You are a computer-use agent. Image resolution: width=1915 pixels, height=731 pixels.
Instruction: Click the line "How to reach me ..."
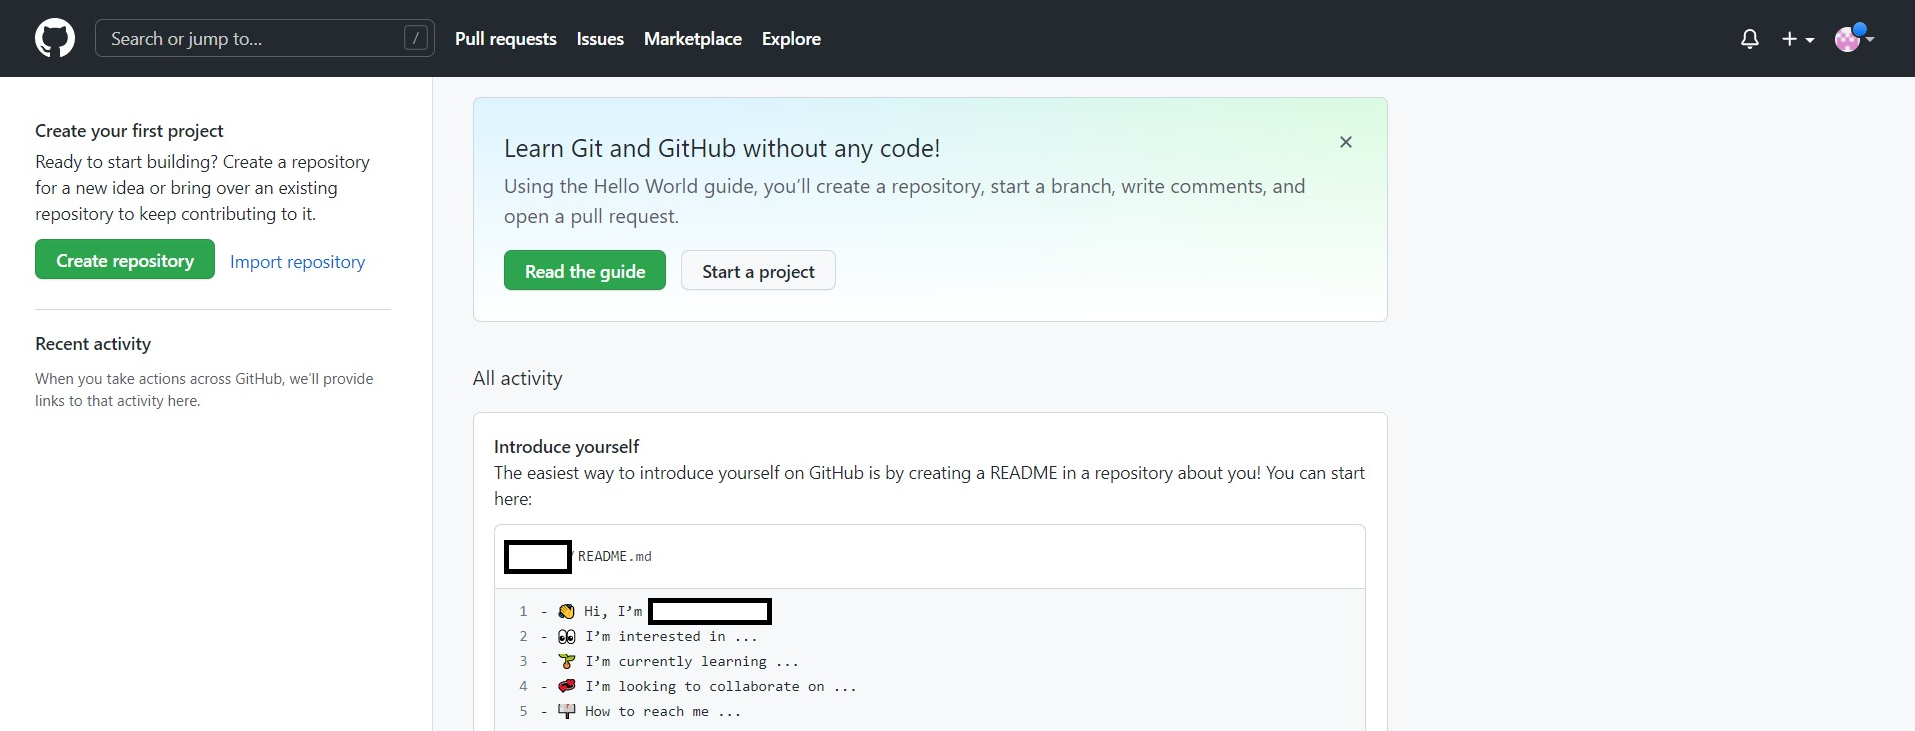pyautogui.click(x=663, y=711)
